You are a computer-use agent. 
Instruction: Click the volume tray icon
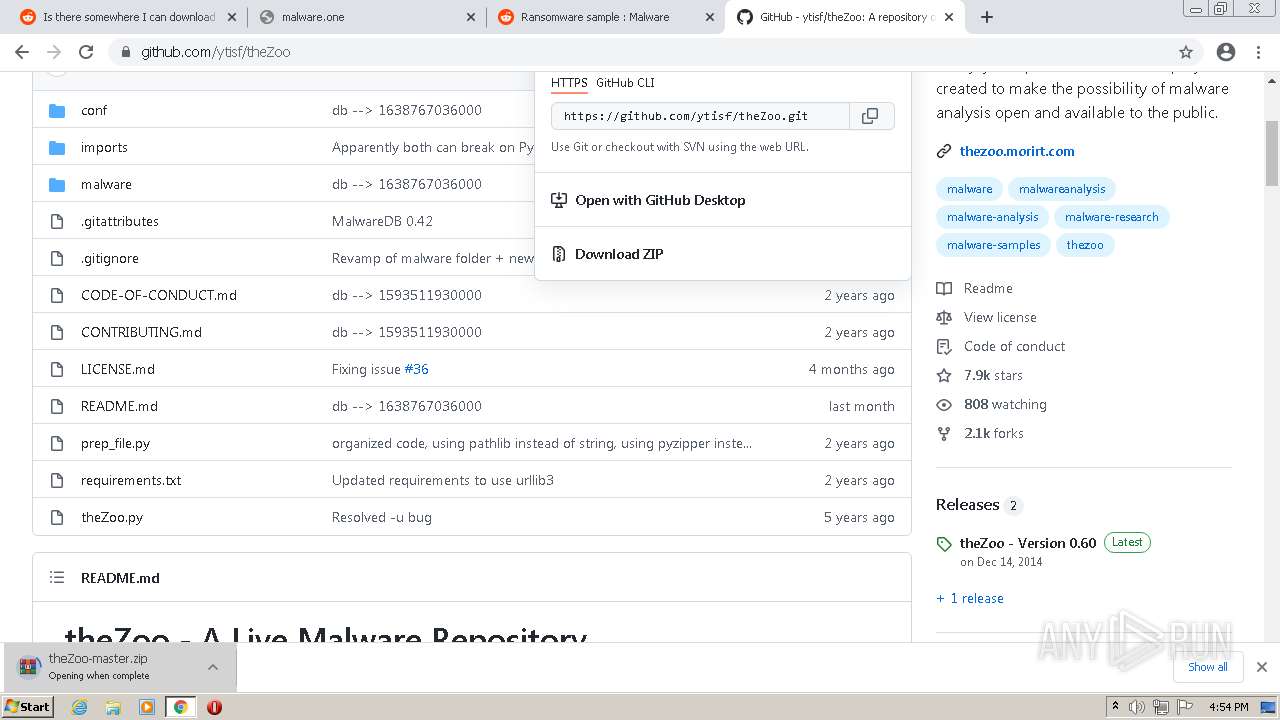[x=1137, y=707]
